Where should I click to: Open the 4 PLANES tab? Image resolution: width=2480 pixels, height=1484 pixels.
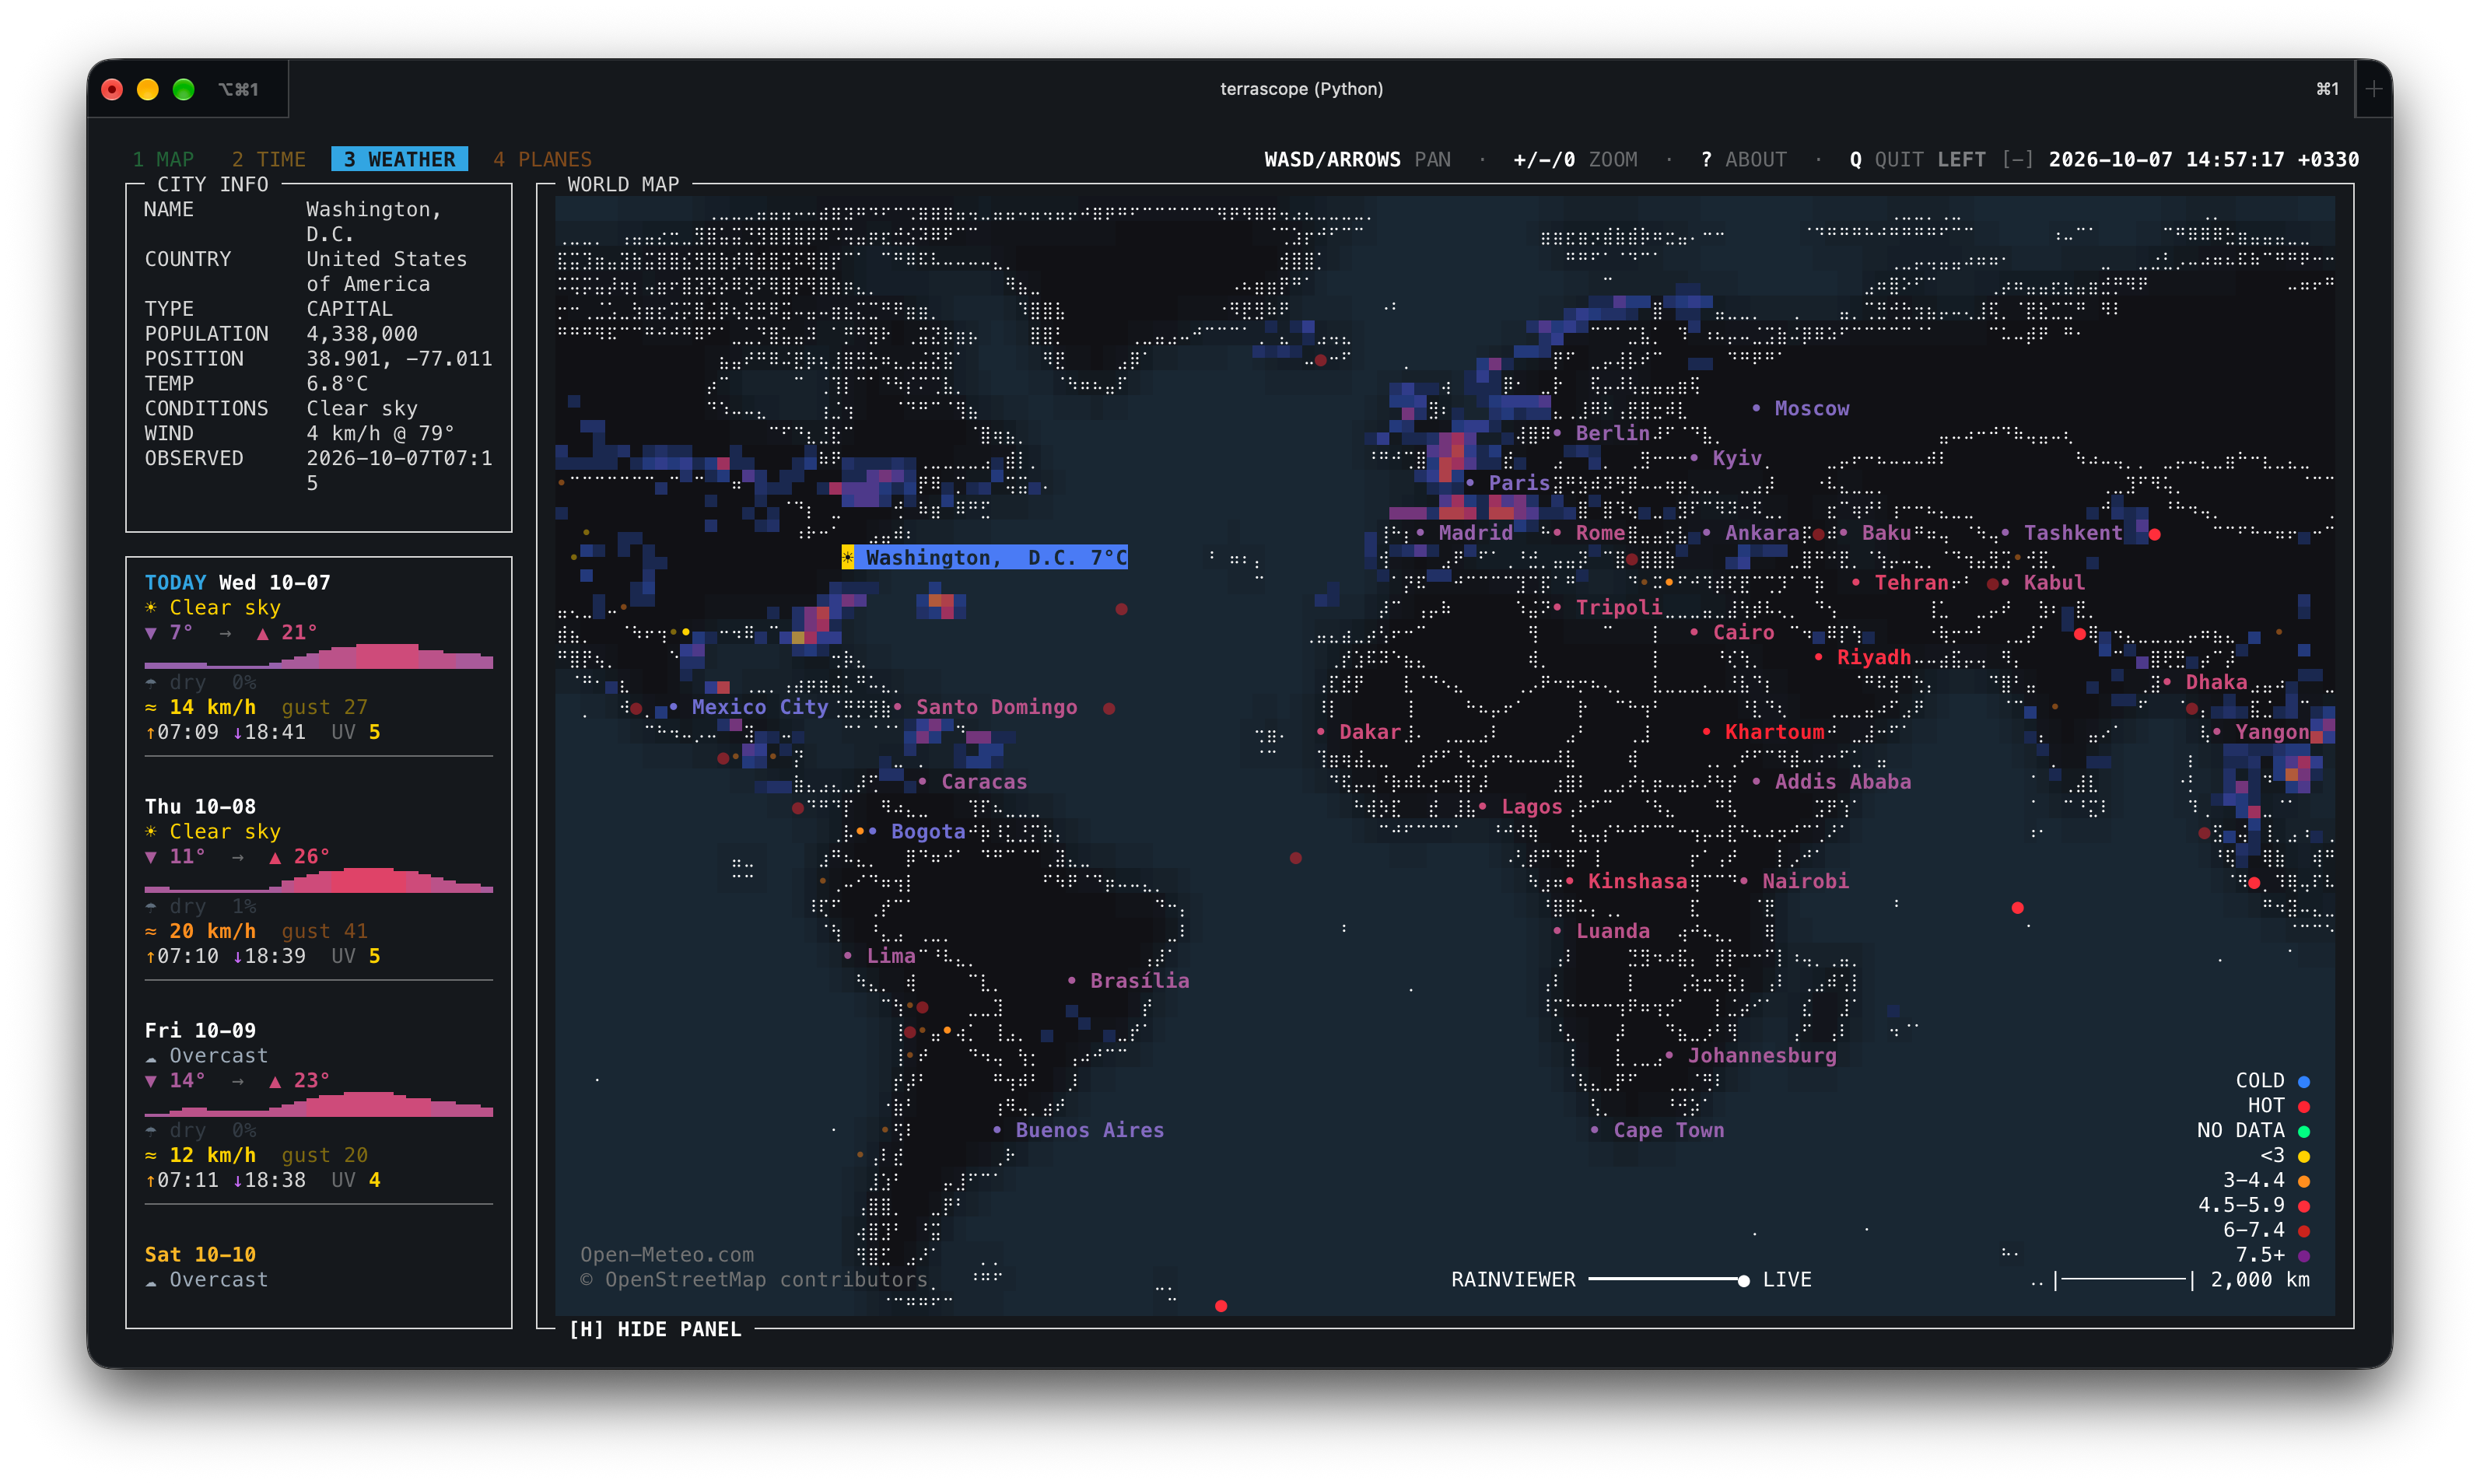pos(542,159)
